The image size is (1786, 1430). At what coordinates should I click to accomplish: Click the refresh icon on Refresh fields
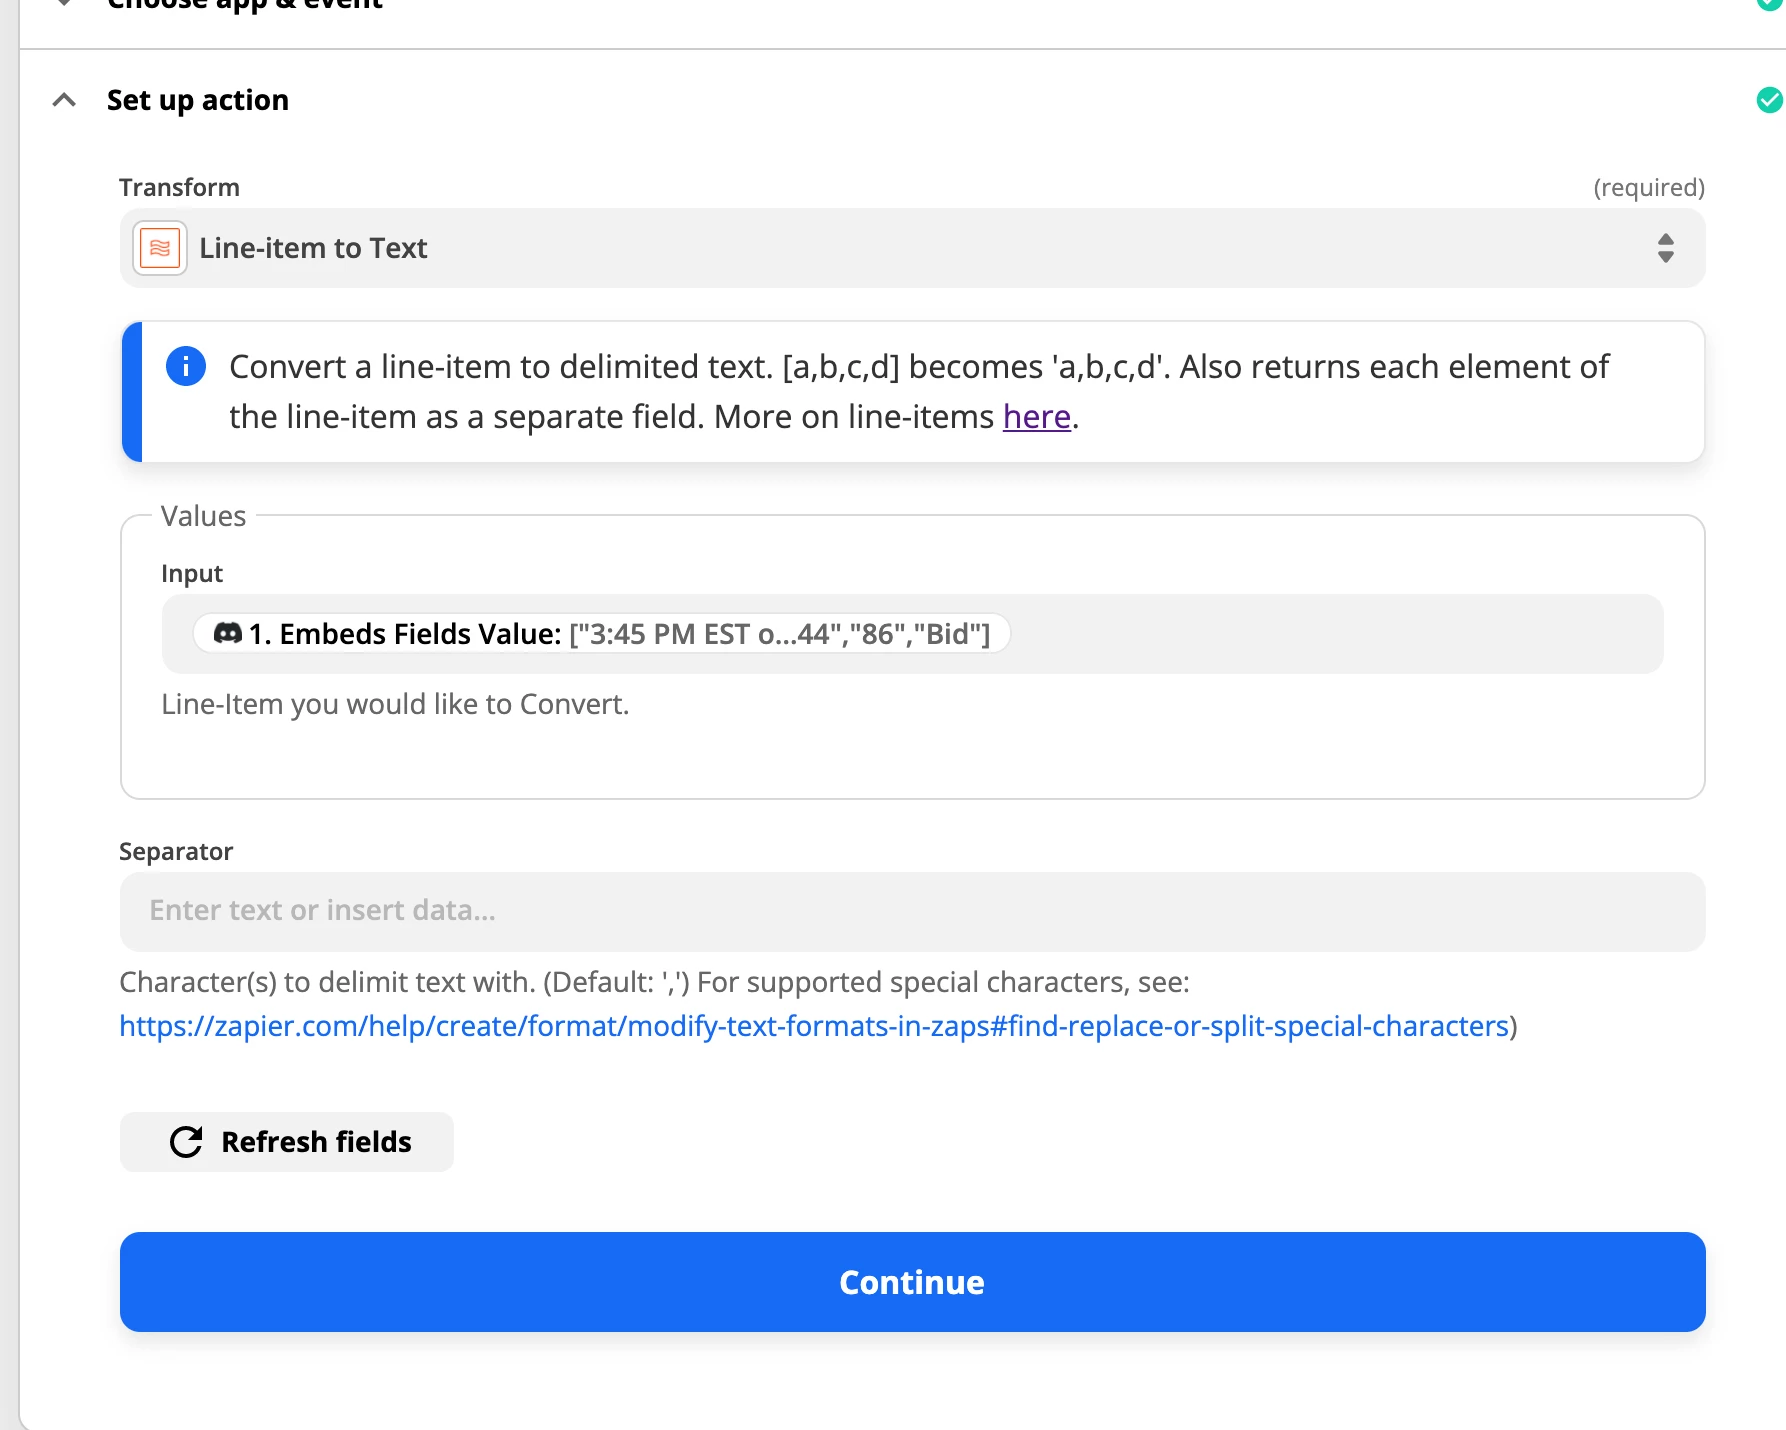pyautogui.click(x=185, y=1141)
